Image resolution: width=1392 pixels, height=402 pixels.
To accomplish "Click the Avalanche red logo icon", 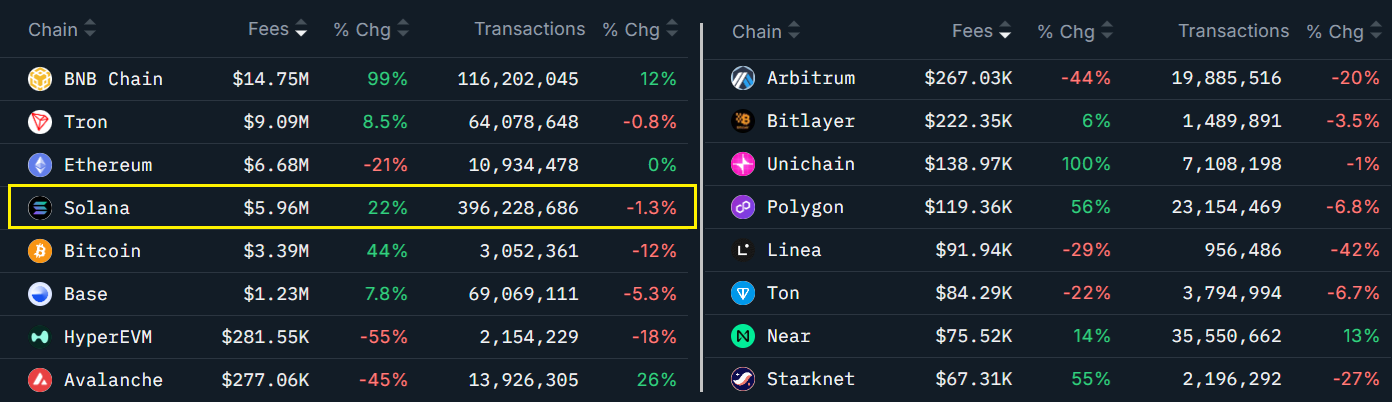I will [40, 380].
